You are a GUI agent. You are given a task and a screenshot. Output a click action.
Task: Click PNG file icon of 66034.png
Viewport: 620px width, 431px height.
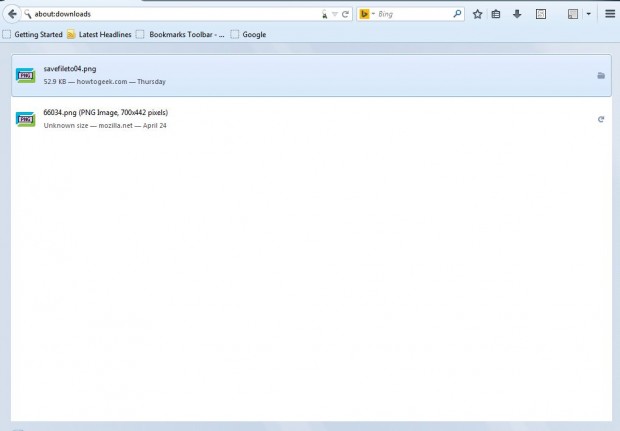click(26, 119)
